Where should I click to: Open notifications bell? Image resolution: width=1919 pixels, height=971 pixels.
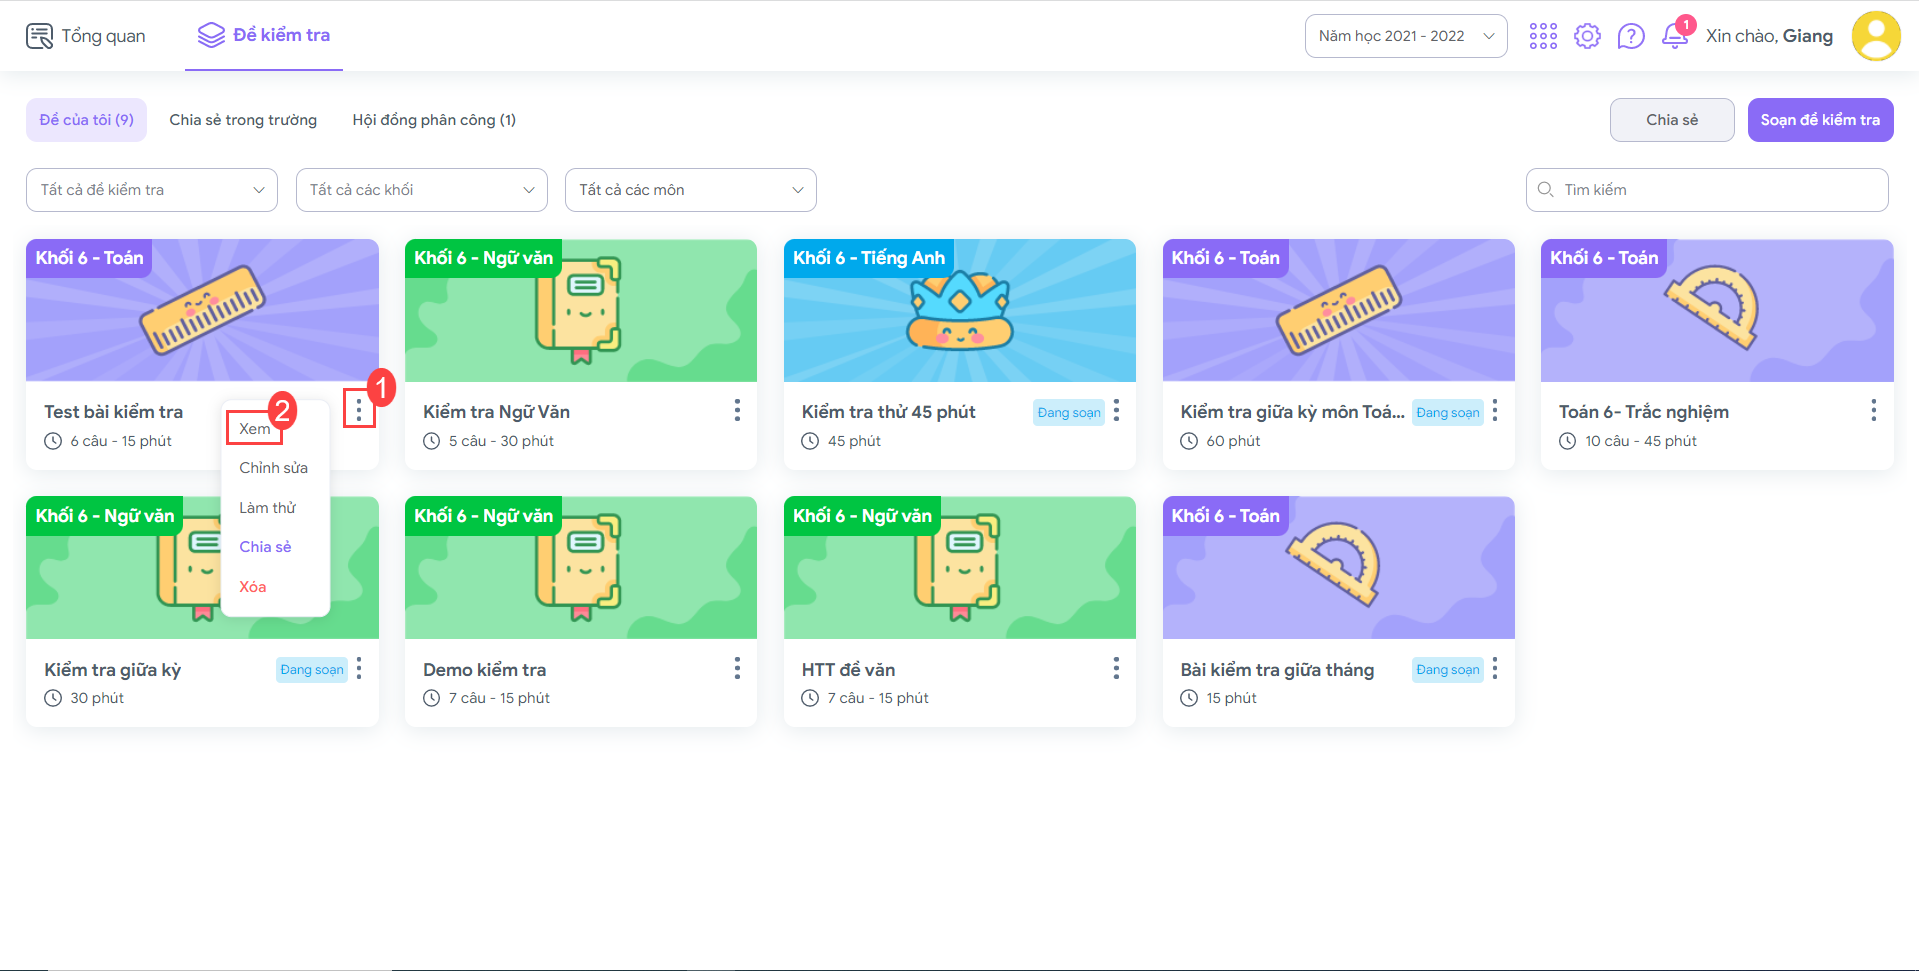coord(1675,36)
